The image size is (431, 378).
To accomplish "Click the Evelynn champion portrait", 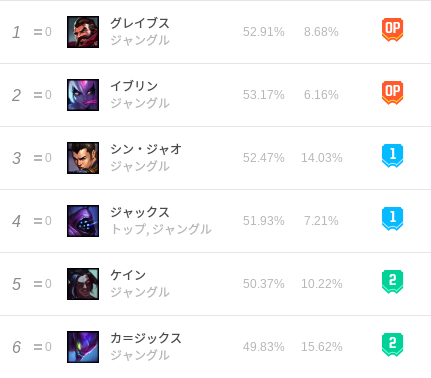I will 83,95.
